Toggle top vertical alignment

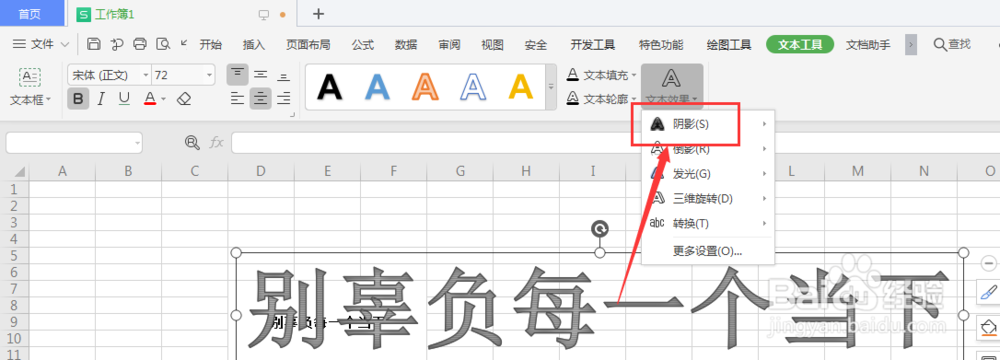pyautogui.click(x=238, y=75)
